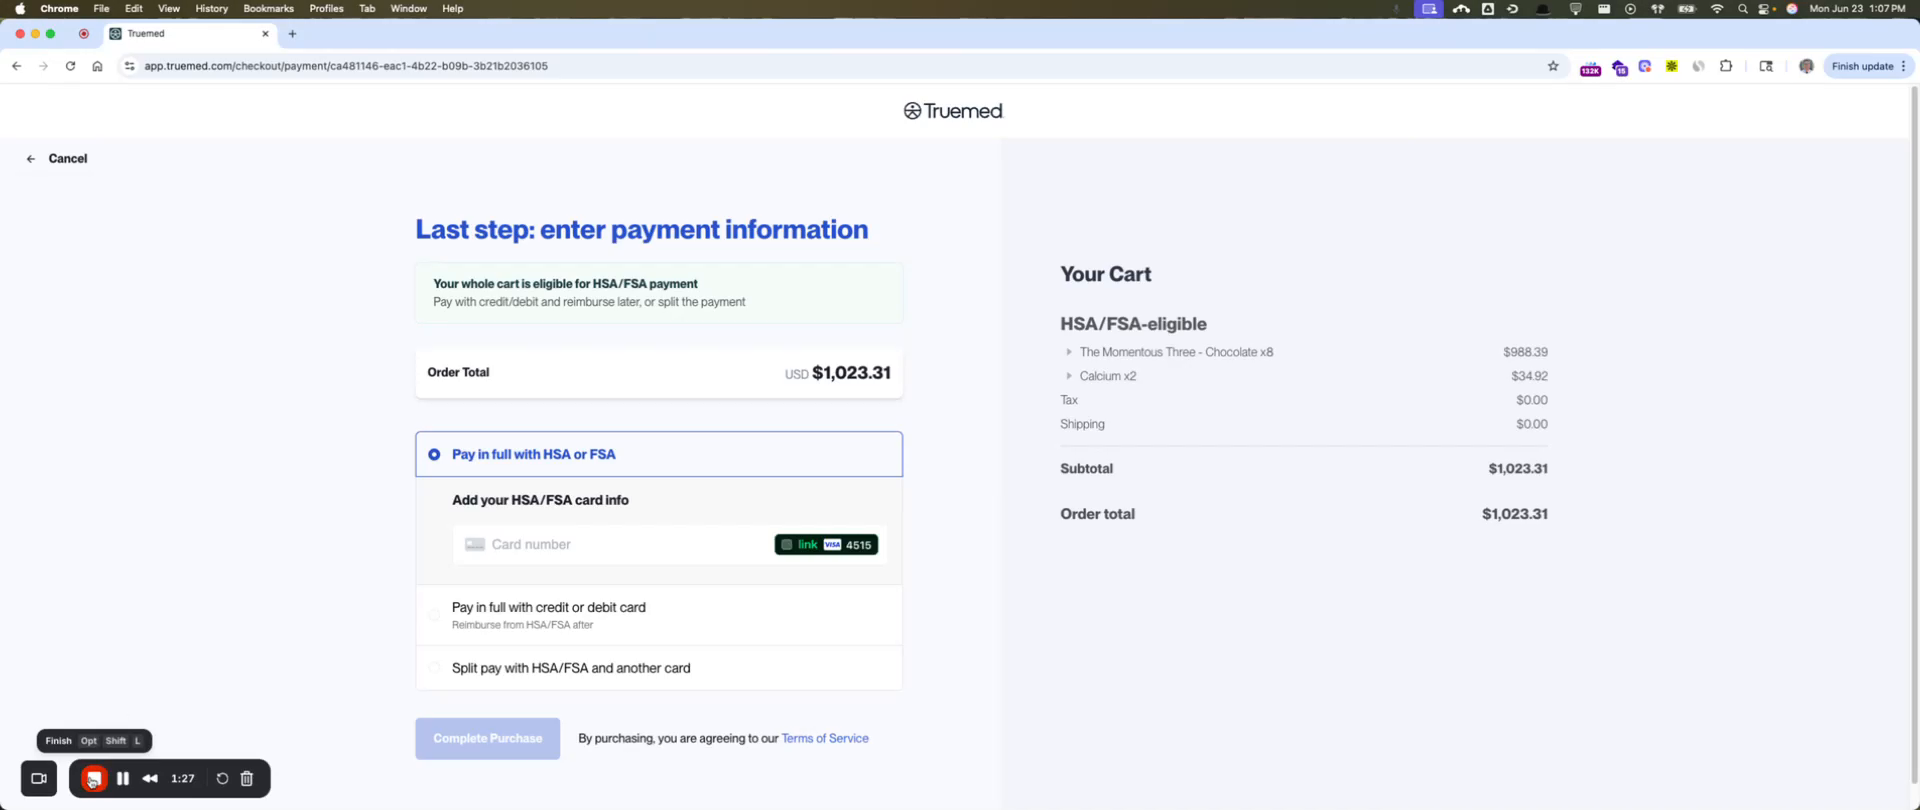Image resolution: width=1920 pixels, height=810 pixels.
Task: Open the tab search side panel icon
Action: [x=1766, y=66]
